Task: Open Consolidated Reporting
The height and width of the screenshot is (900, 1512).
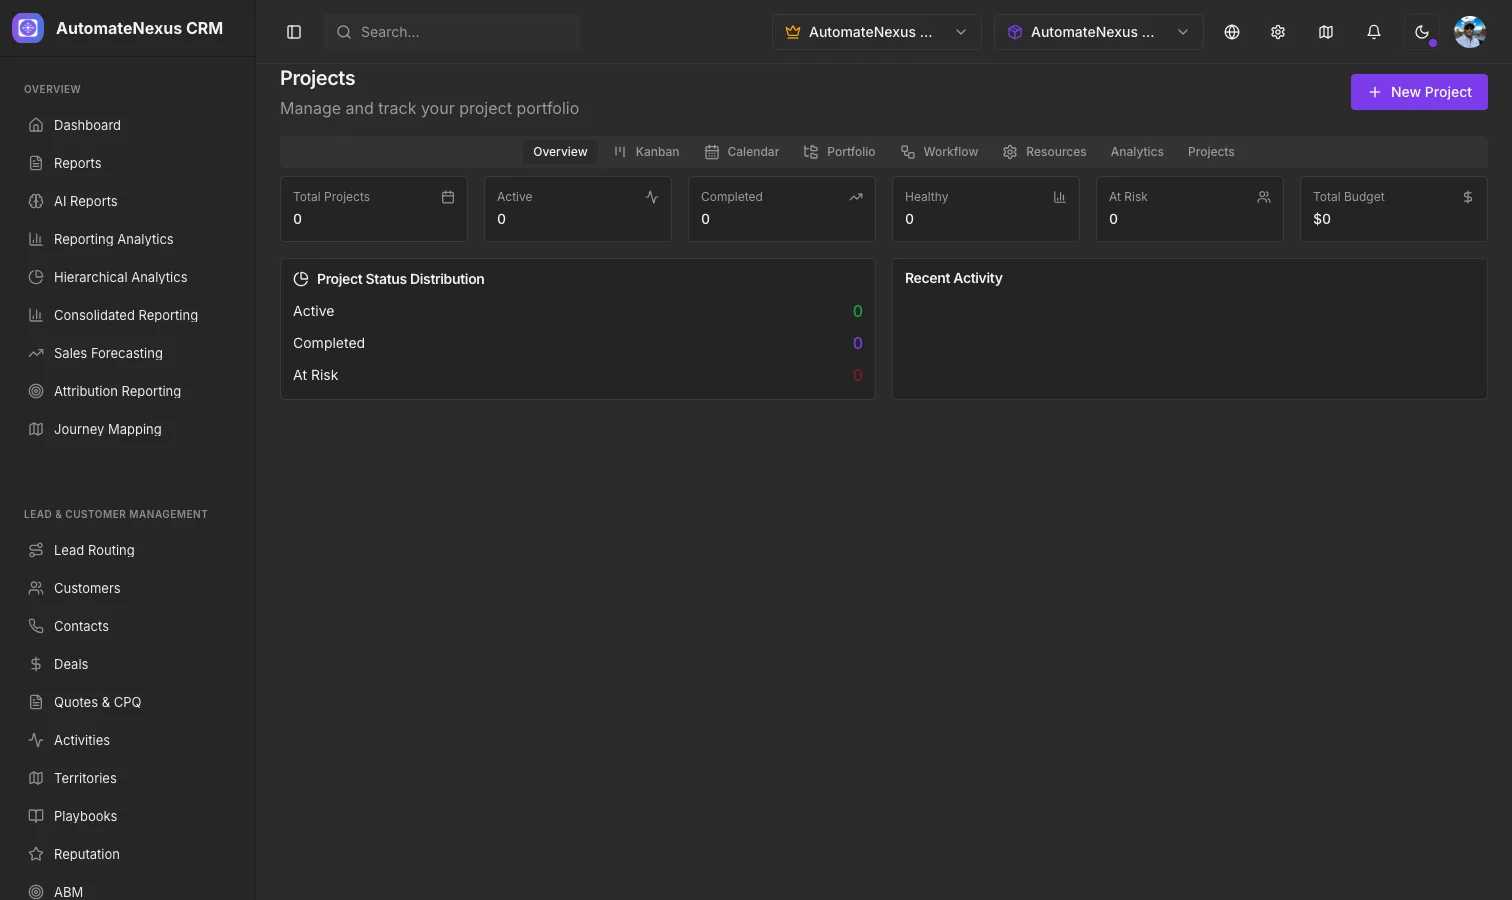Action: click(128, 315)
